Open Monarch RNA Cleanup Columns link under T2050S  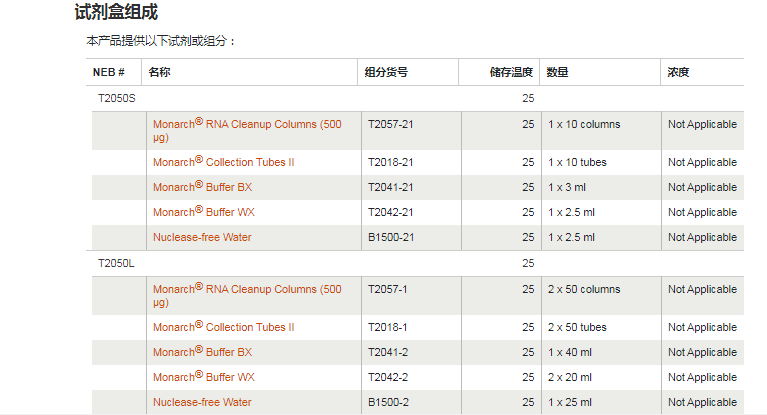(246, 125)
